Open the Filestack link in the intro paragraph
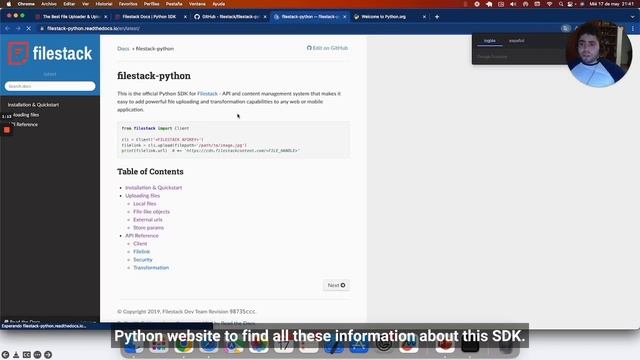640x360 pixels. (207, 93)
